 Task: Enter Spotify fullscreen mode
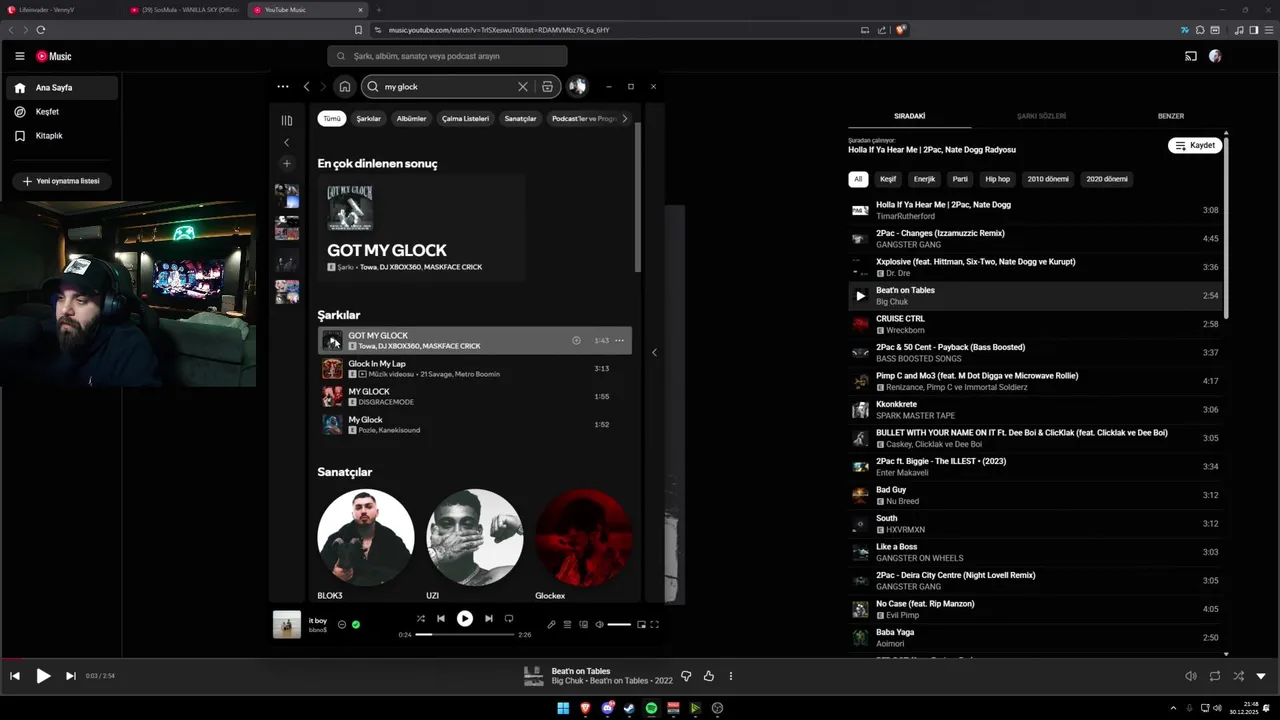click(655, 625)
